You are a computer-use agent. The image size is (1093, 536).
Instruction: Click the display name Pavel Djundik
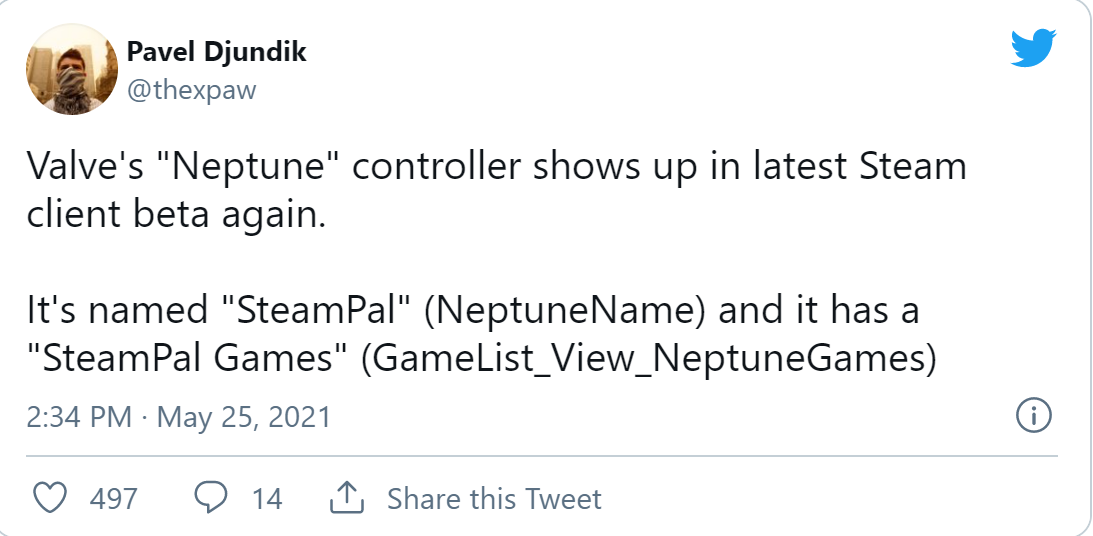[216, 52]
